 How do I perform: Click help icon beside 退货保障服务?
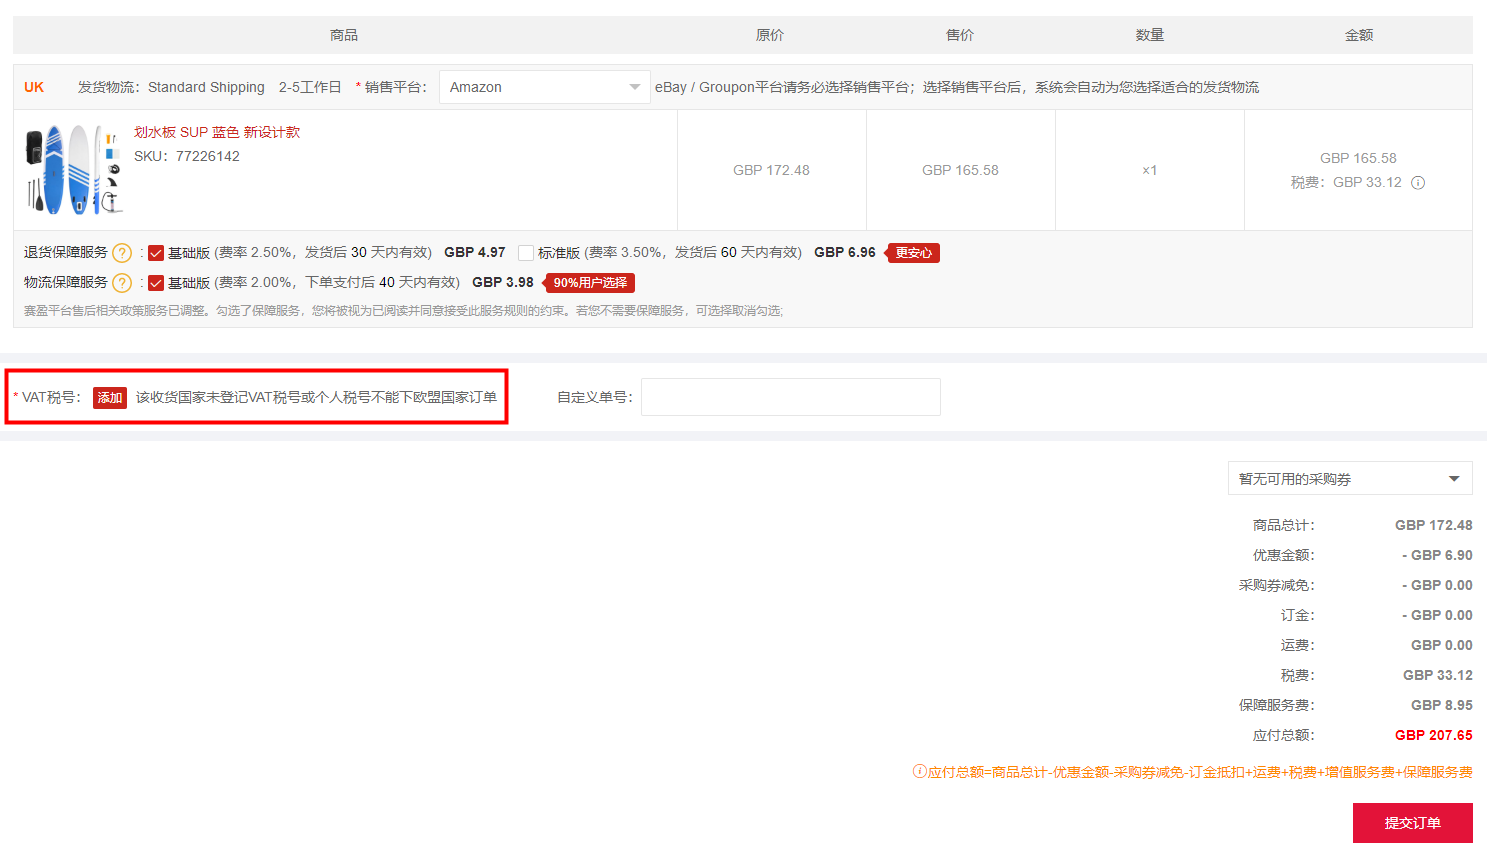point(122,253)
